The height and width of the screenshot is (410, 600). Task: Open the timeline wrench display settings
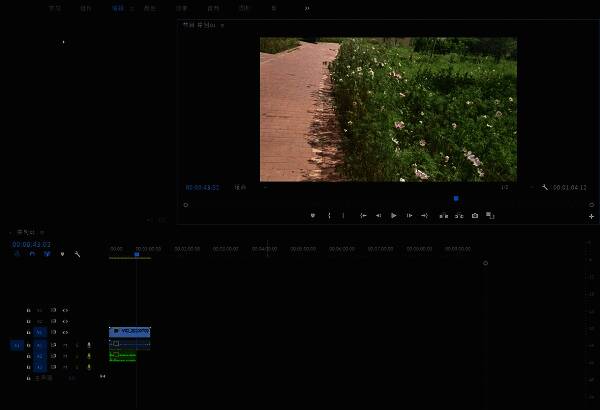[x=77, y=254]
